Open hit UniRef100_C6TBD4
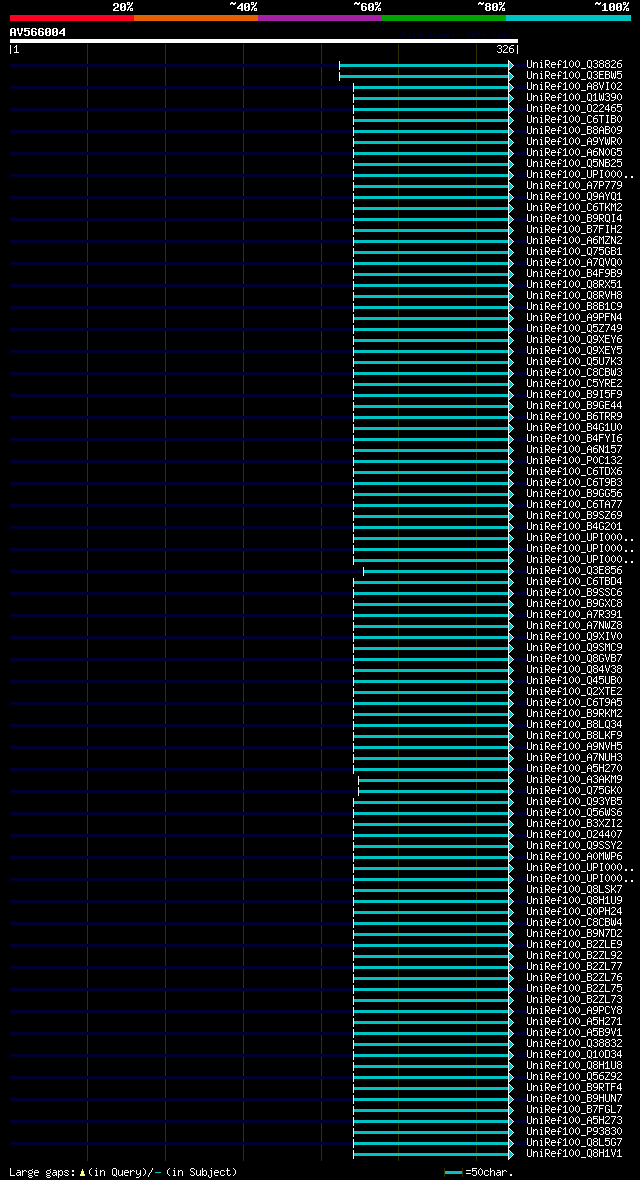 pyautogui.click(x=574, y=581)
